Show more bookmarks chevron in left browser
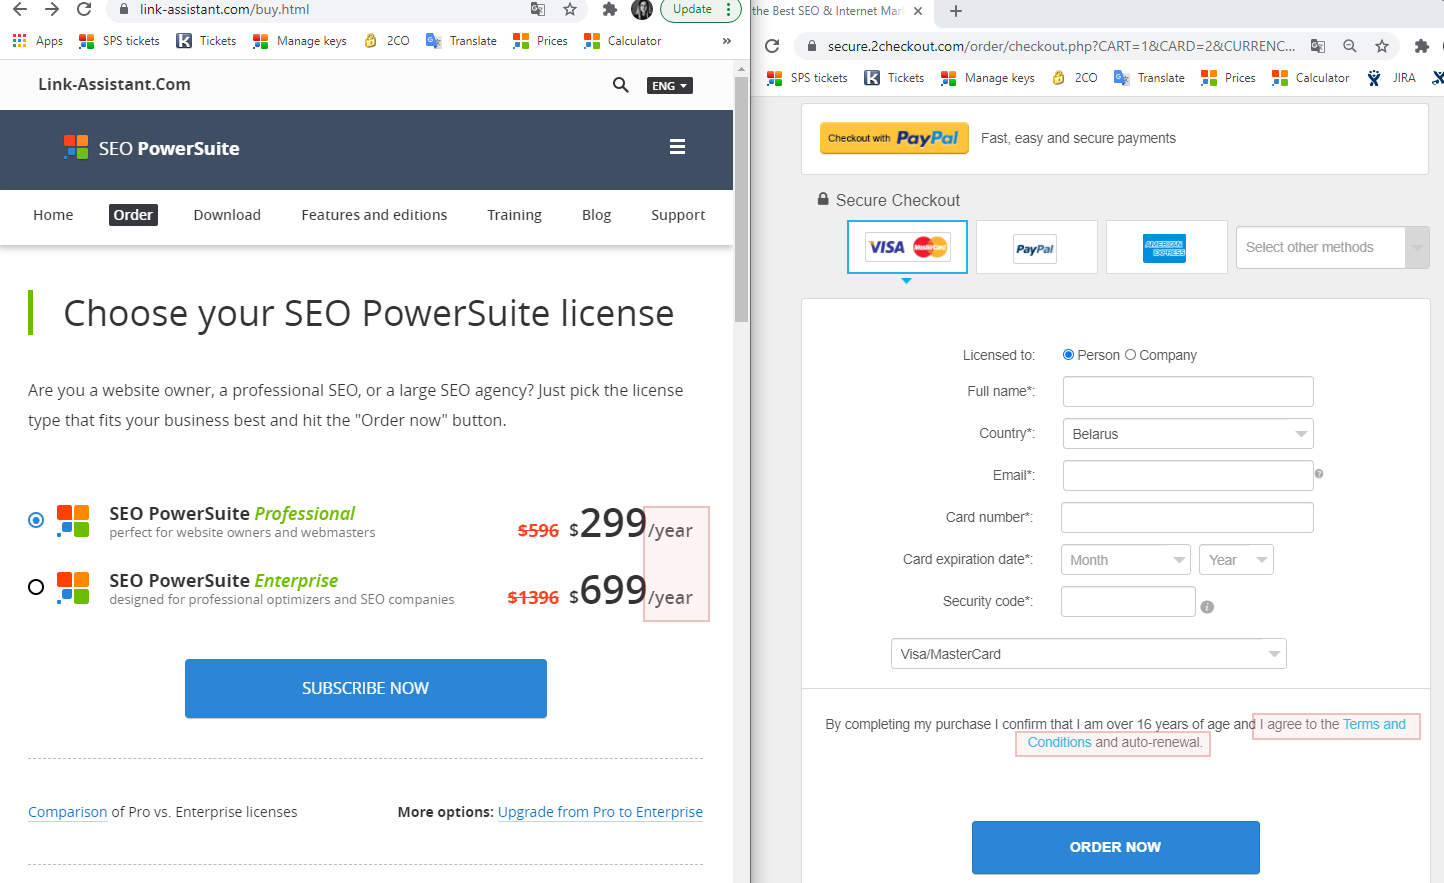The width and height of the screenshot is (1444, 883). (x=727, y=41)
